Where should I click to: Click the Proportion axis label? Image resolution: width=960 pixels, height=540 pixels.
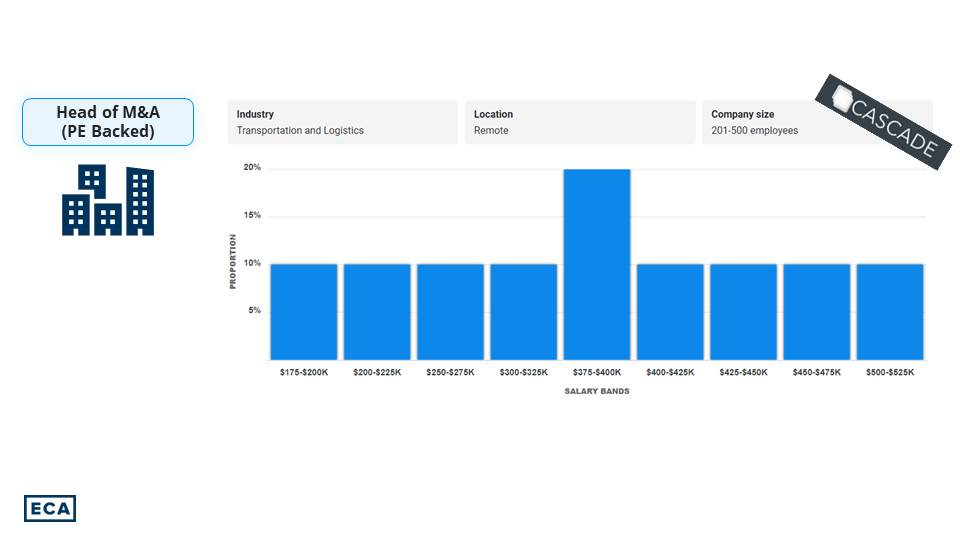coord(233,262)
